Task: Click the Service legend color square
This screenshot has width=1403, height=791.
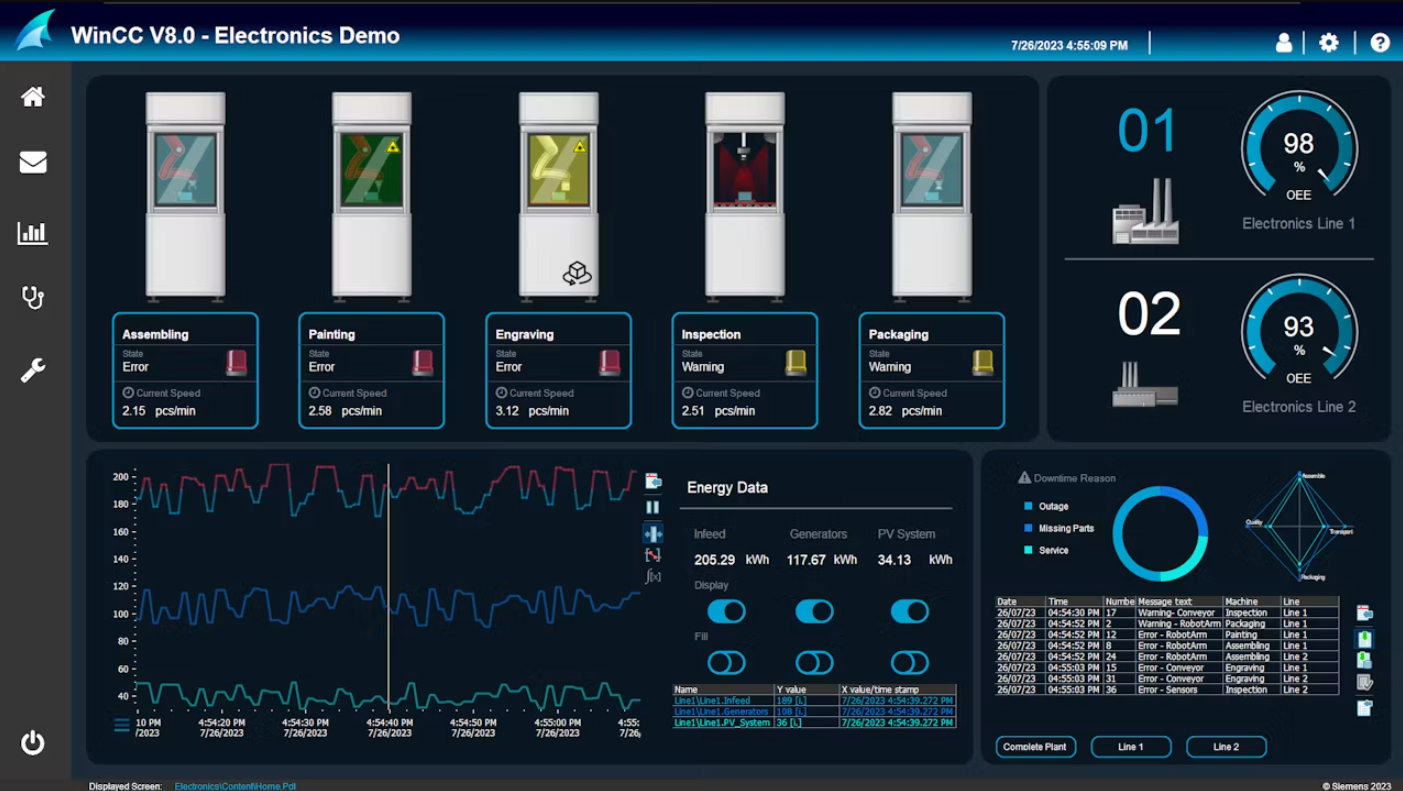Action: 1028,550
